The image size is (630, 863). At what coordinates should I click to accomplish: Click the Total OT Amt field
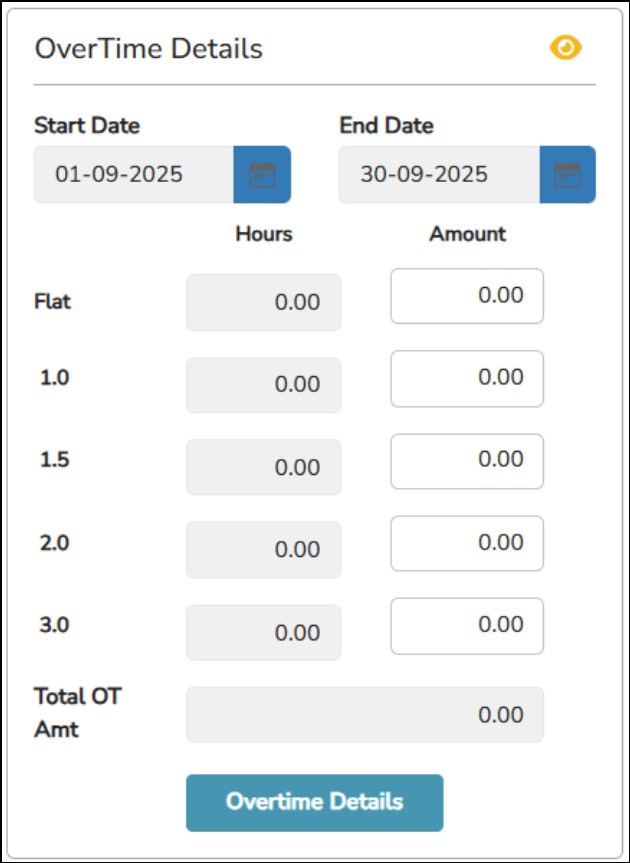click(365, 715)
